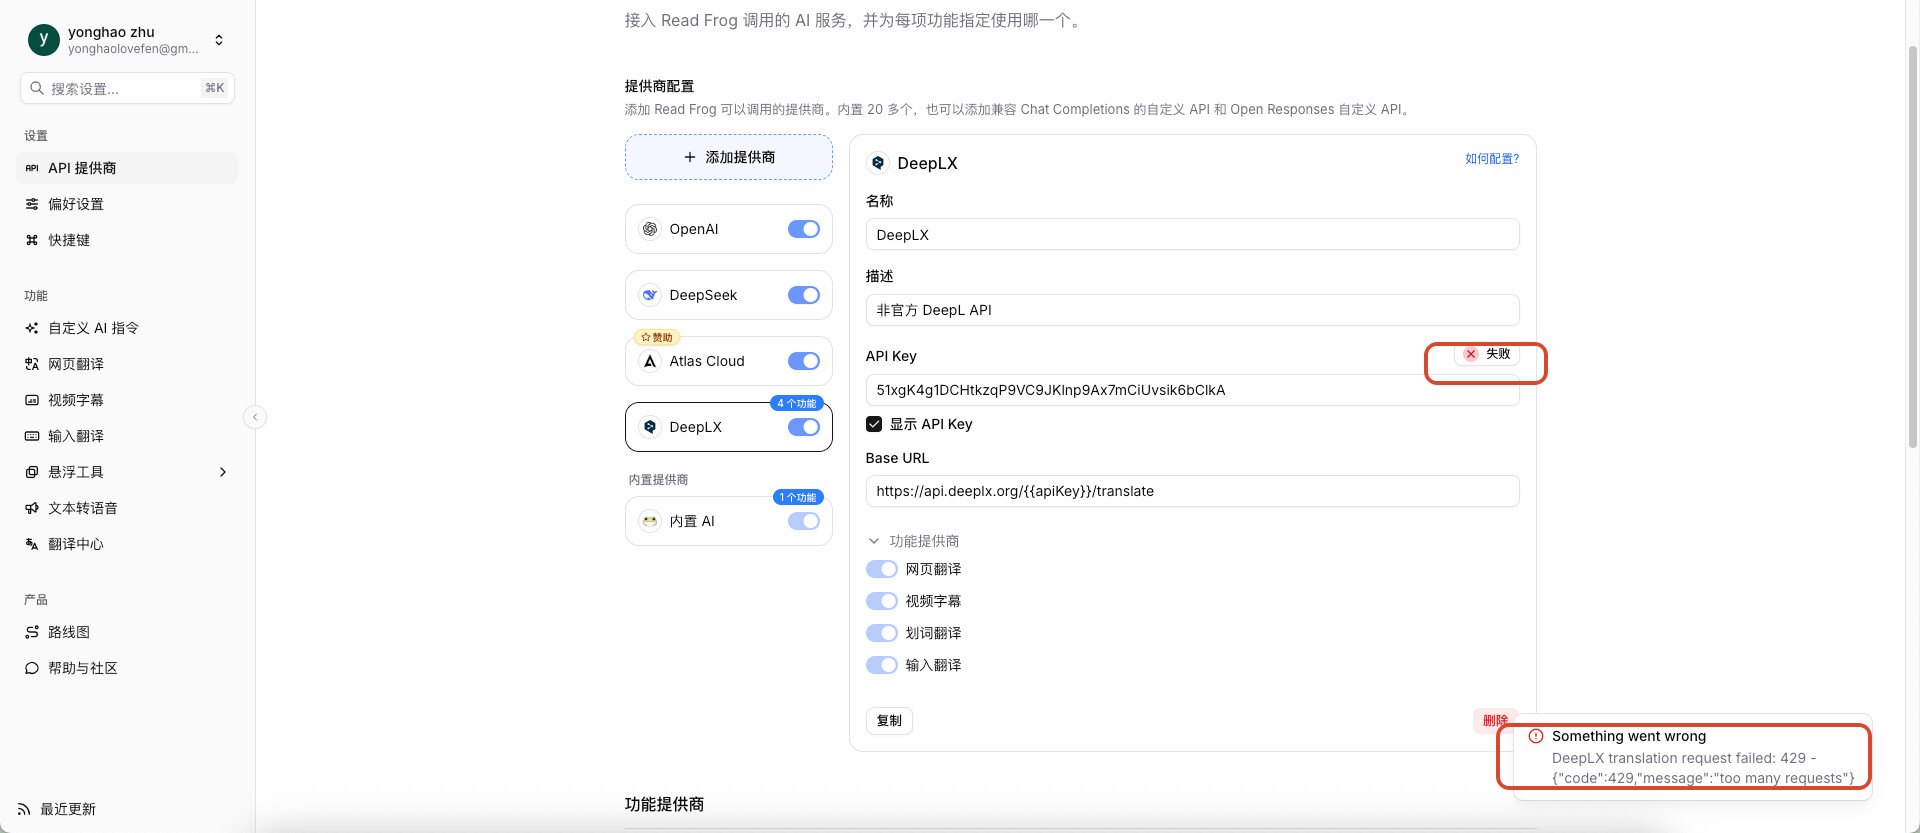Click the 内置 AI frog icon
The height and width of the screenshot is (833, 1920).
click(x=650, y=521)
